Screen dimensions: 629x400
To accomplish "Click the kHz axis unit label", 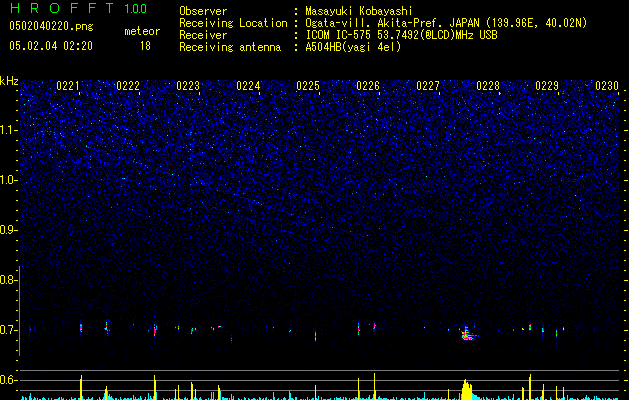I will pos(9,81).
